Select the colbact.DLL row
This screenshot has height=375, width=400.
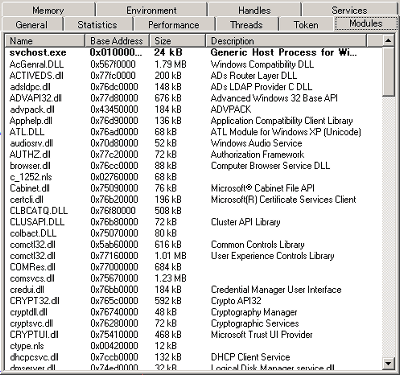[x=193, y=233]
